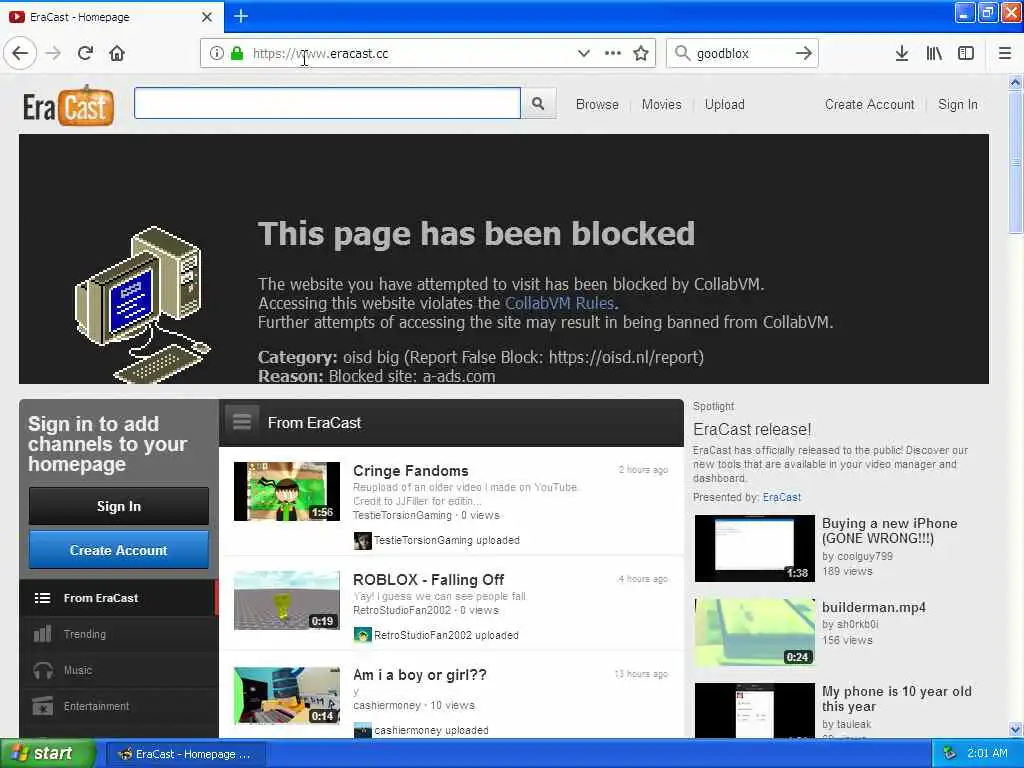Click the green padlock security icon
This screenshot has width=1024, height=768.
[x=237, y=54]
